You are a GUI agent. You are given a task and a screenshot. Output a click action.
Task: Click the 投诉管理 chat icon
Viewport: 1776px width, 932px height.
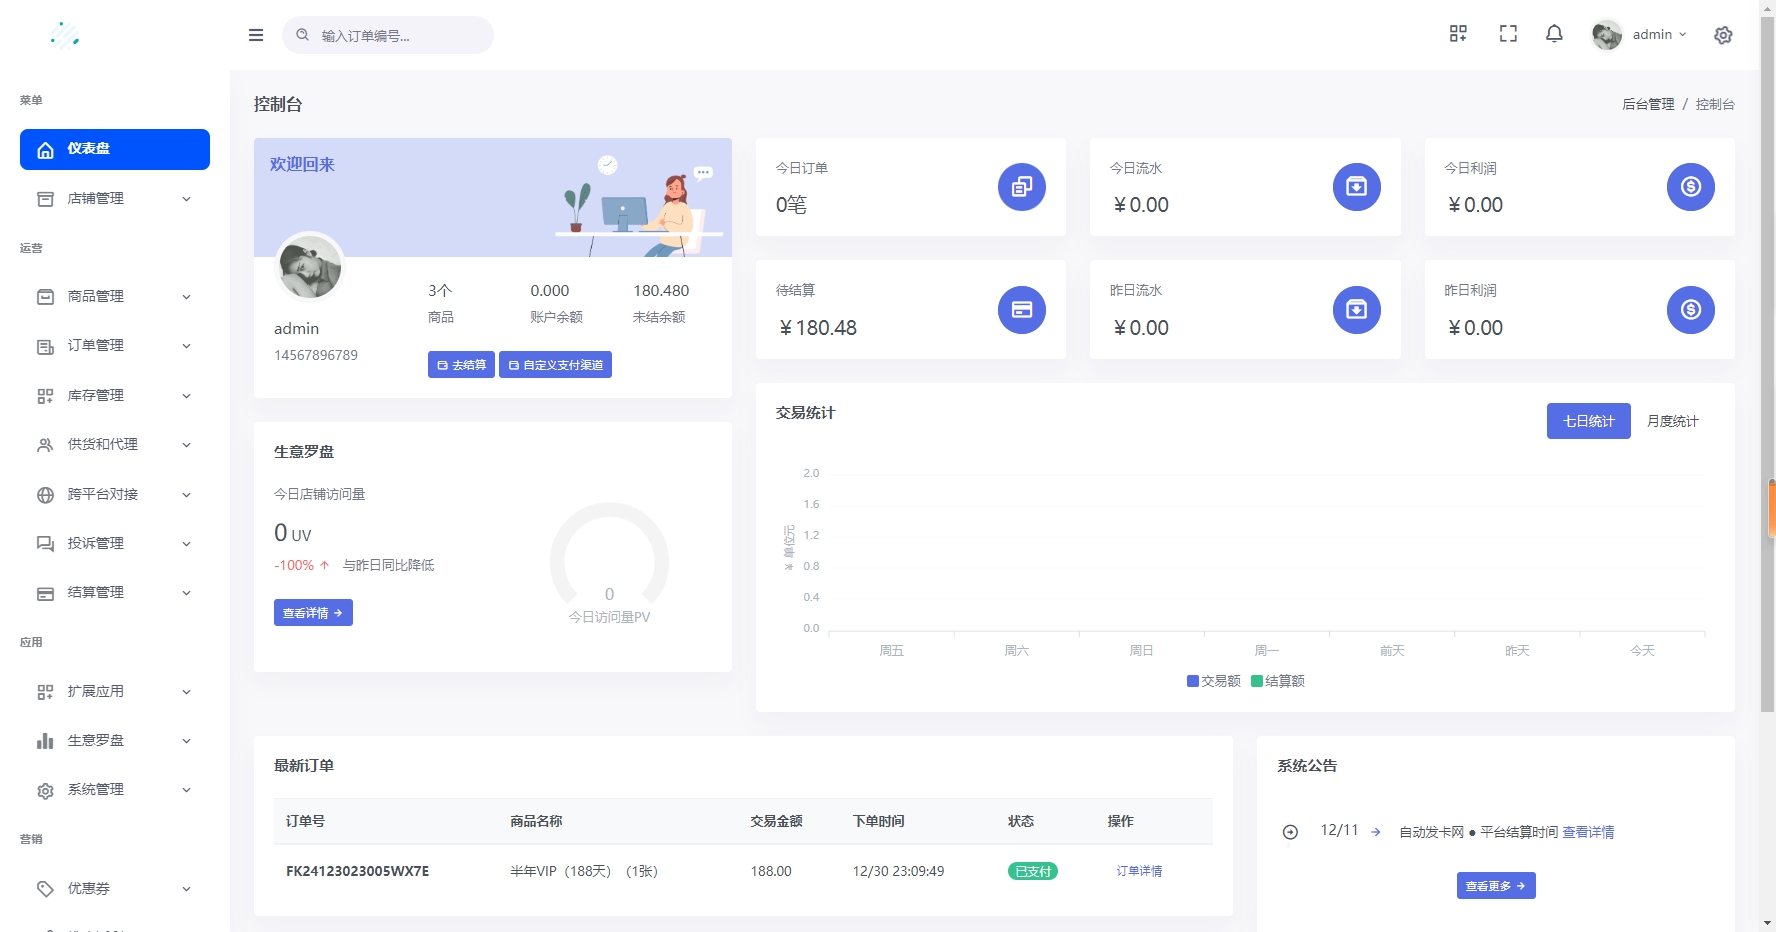(45, 544)
